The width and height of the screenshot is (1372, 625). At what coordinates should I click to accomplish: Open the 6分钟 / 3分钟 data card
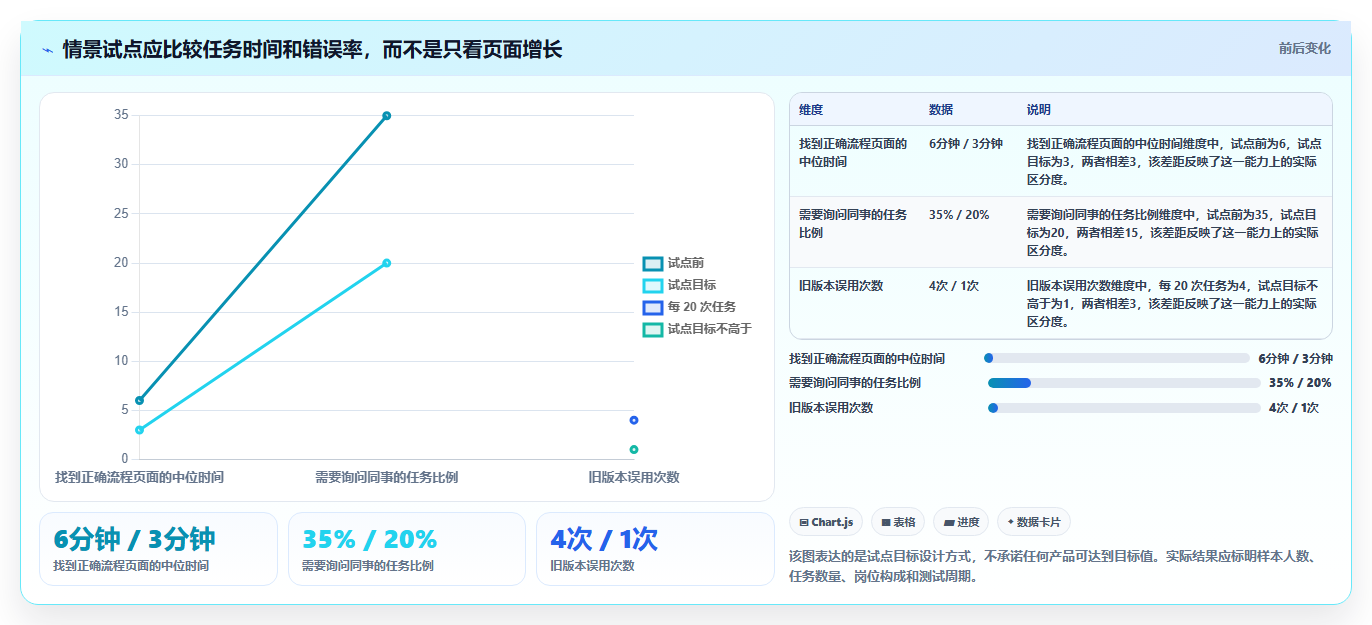[x=158, y=549]
